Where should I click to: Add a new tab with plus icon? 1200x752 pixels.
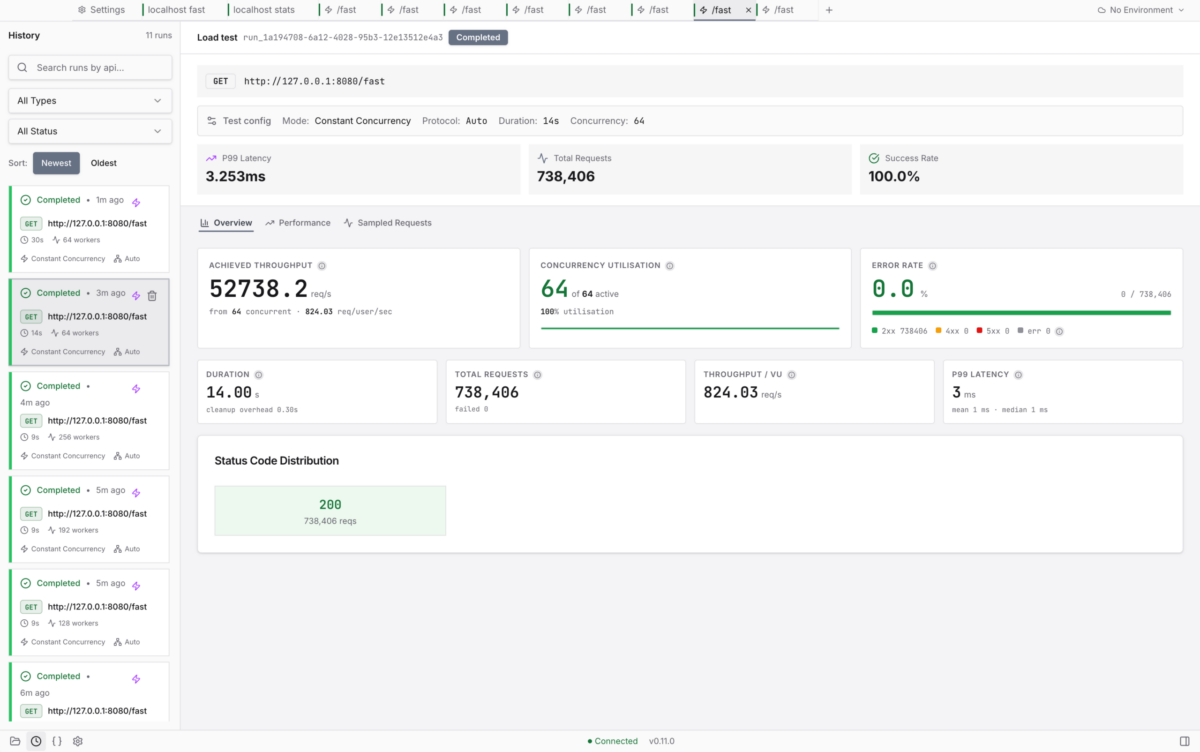[829, 10]
